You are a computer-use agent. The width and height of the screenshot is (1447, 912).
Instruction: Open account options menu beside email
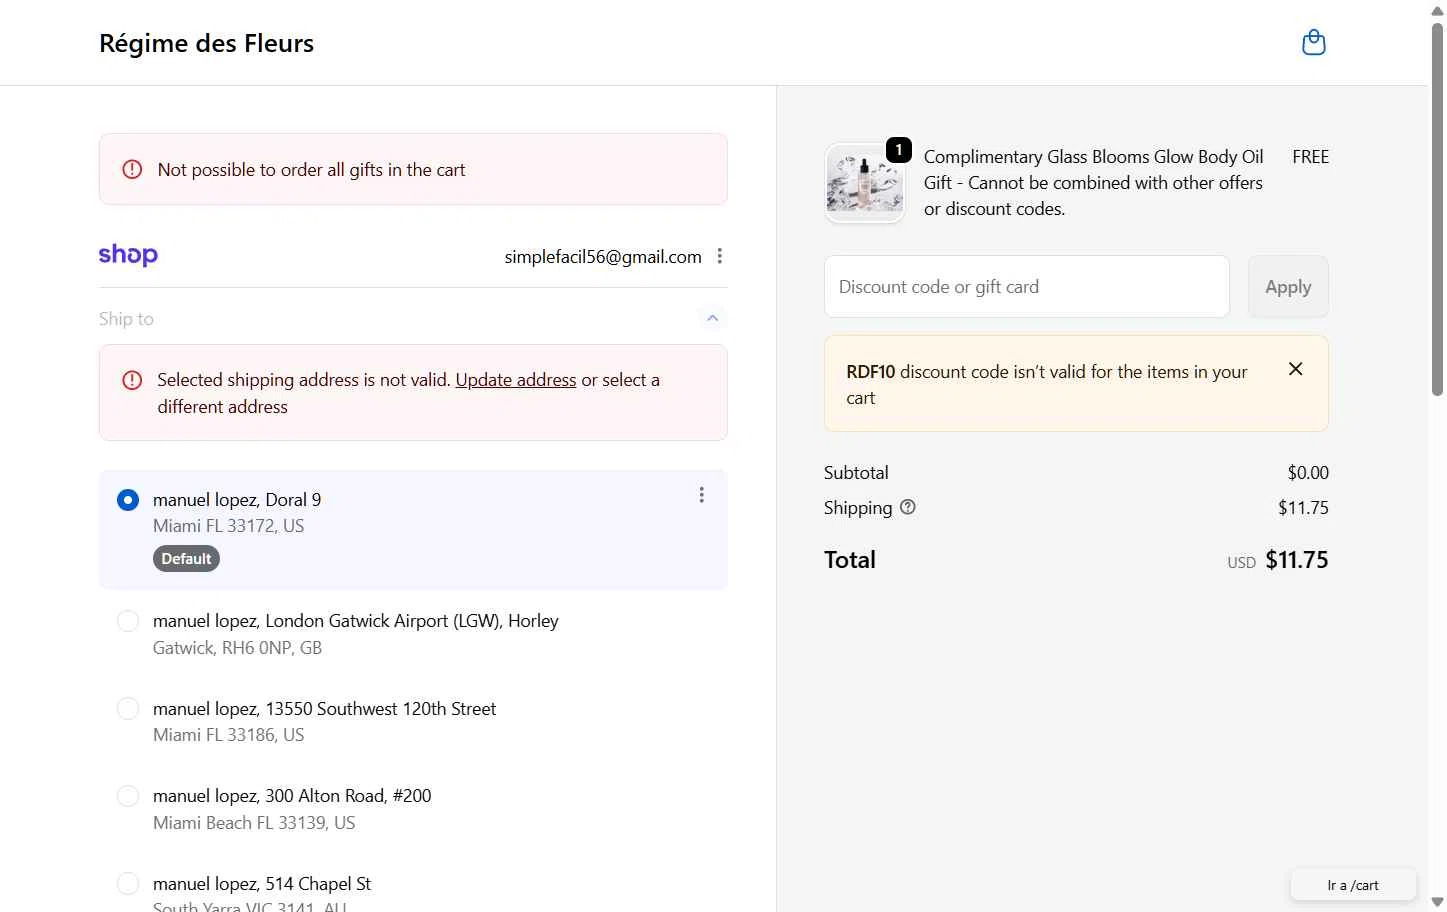coord(719,257)
